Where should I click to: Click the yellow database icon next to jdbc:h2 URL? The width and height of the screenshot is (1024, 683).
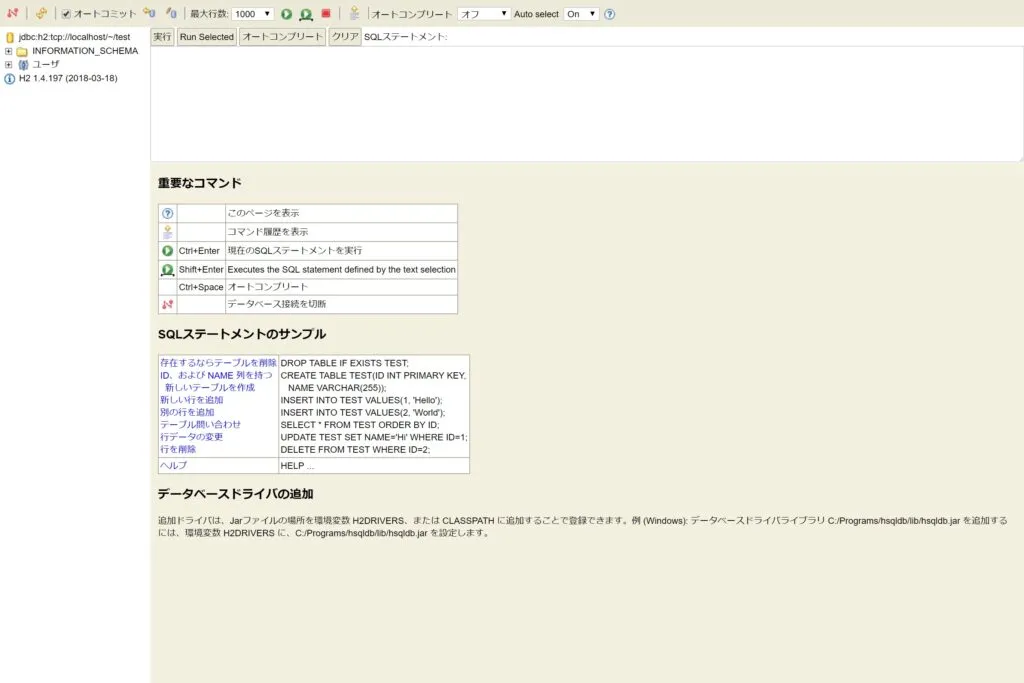(x=10, y=37)
